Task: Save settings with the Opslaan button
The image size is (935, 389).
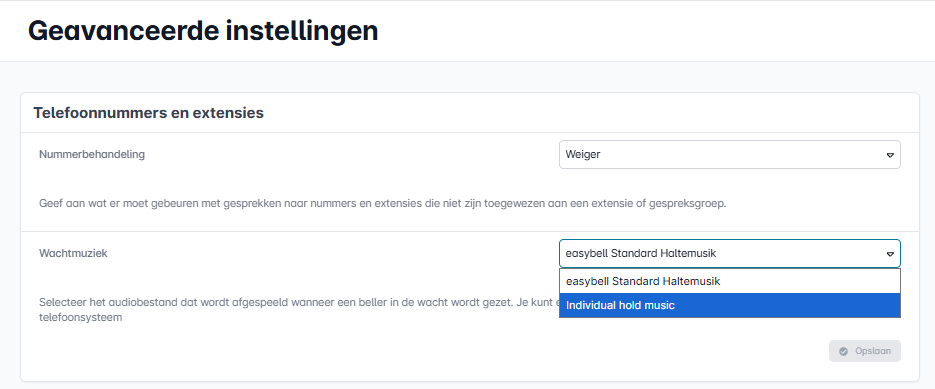Action: [865, 351]
